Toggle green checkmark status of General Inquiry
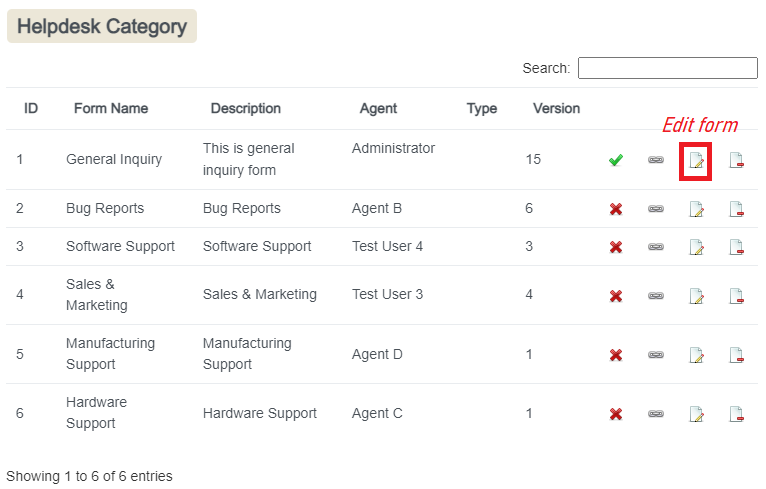 tap(616, 160)
